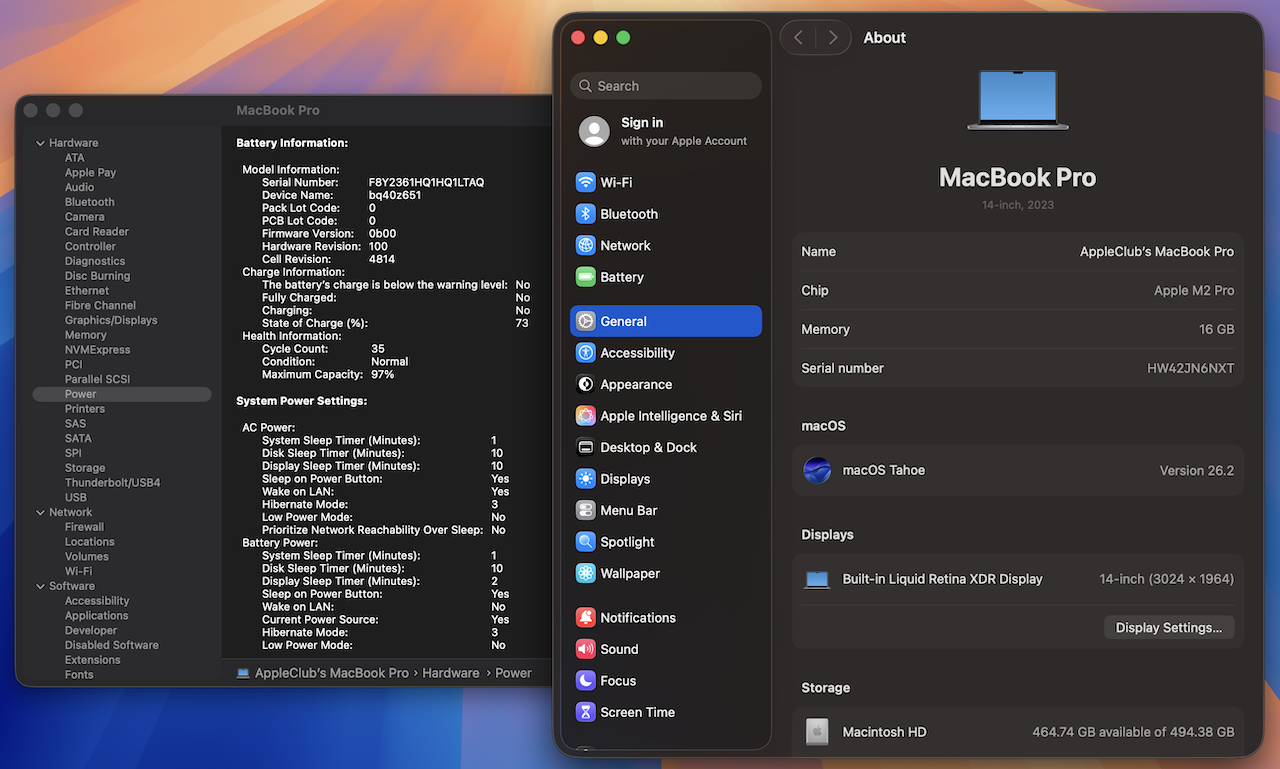
Task: Select Desktop & Dock in sidebar
Action: [648, 448]
